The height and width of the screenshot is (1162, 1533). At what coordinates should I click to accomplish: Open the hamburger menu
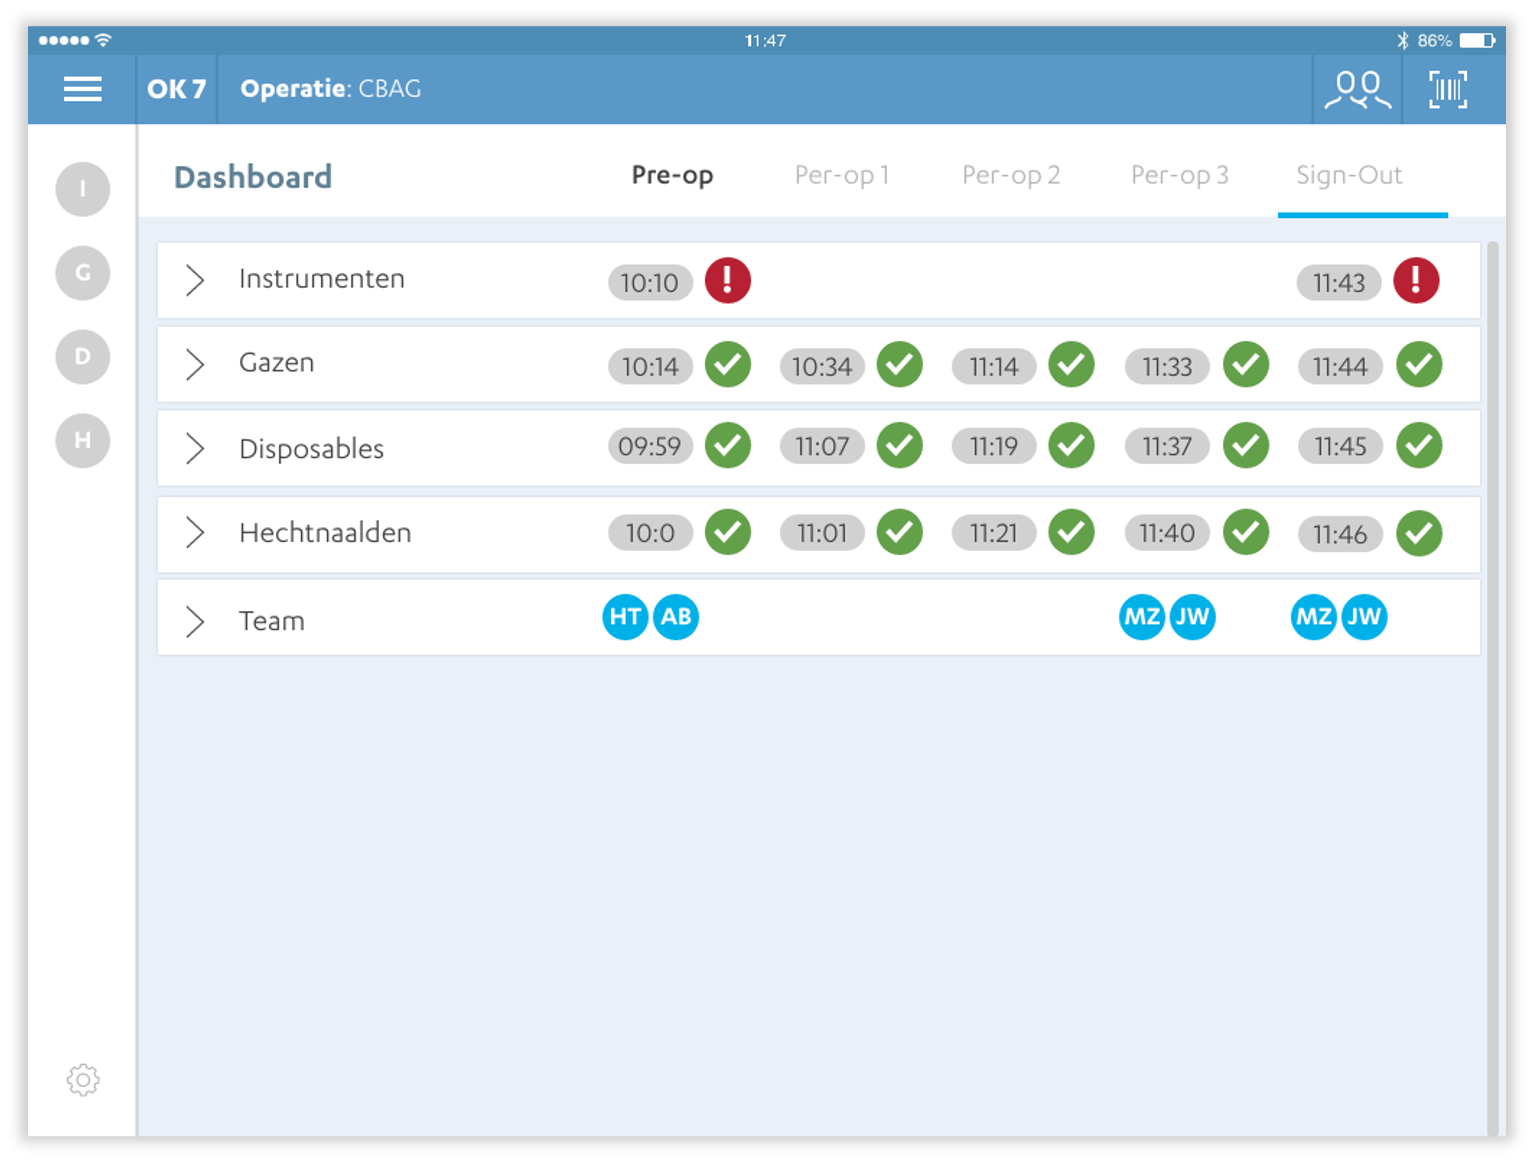click(82, 89)
